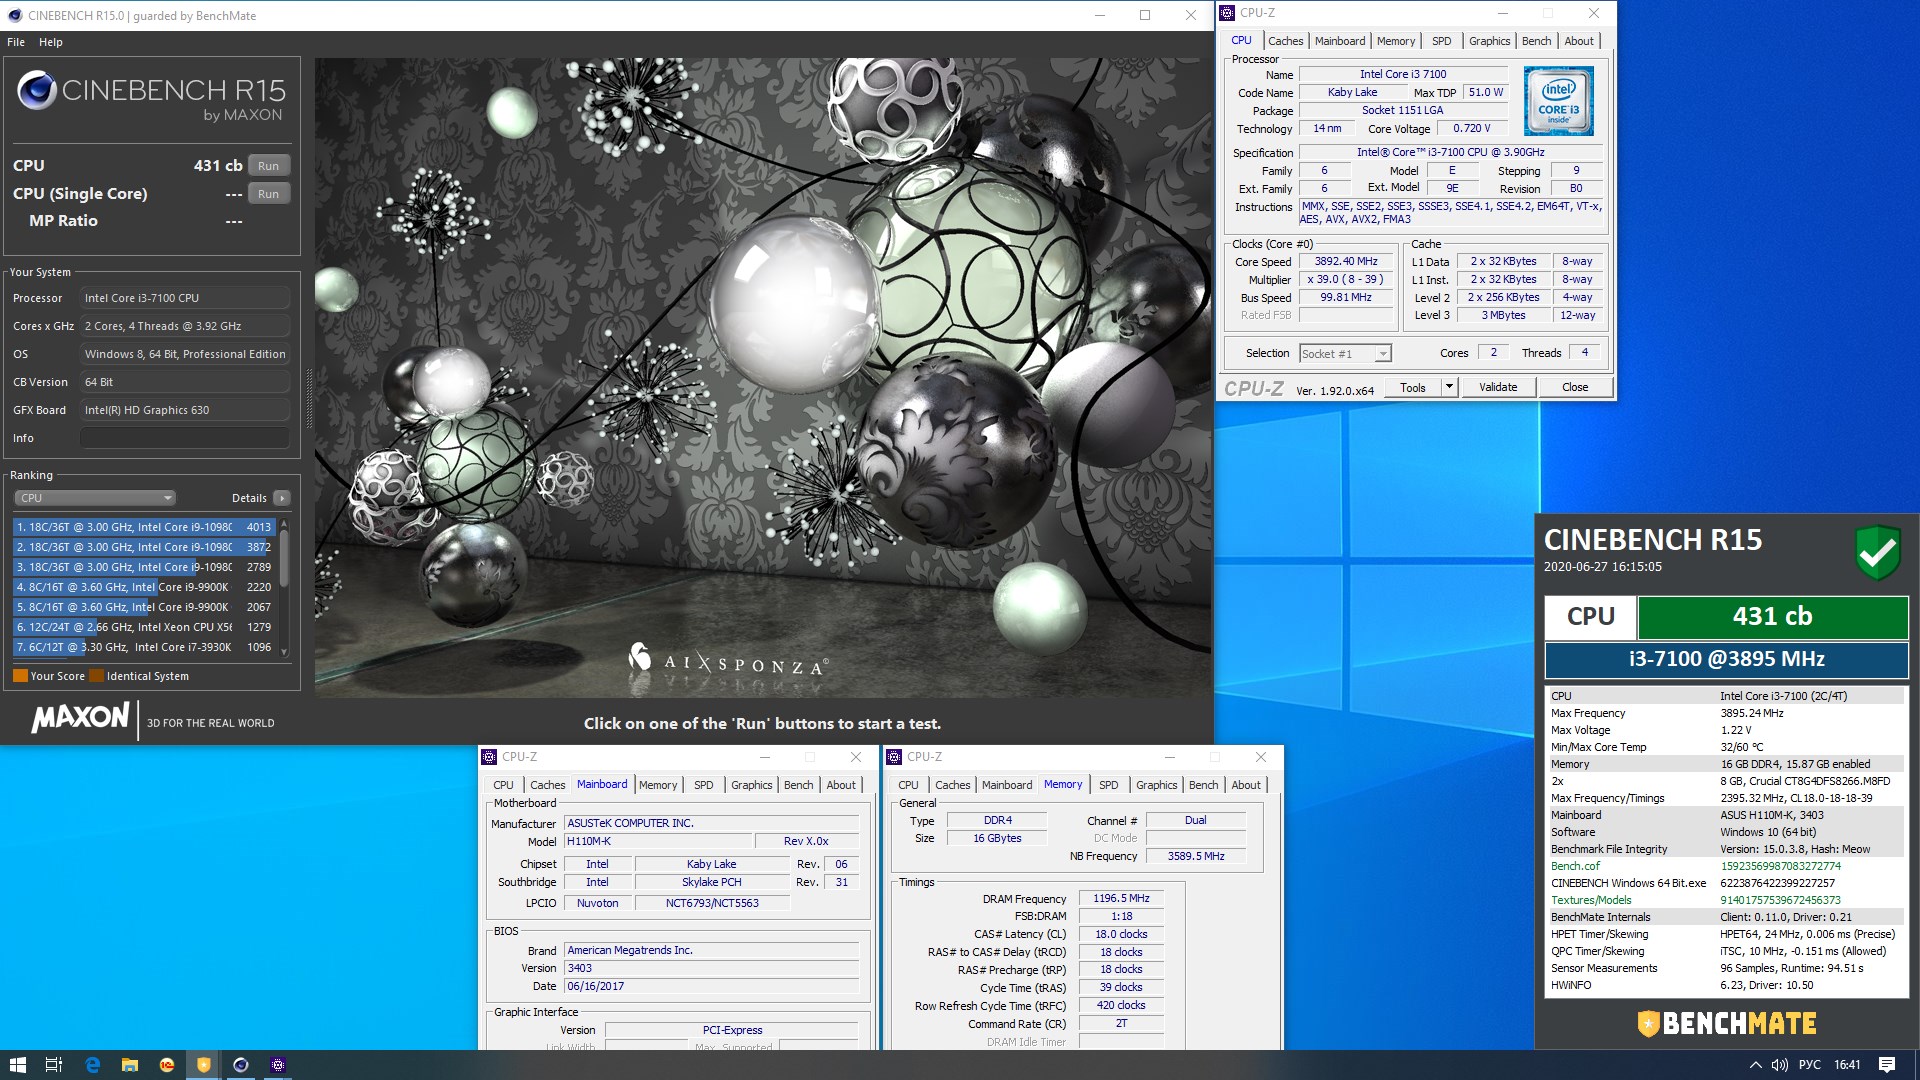Click the CPU-Z title icon of Mainboard window
The width and height of the screenshot is (1920, 1080).
click(x=489, y=757)
